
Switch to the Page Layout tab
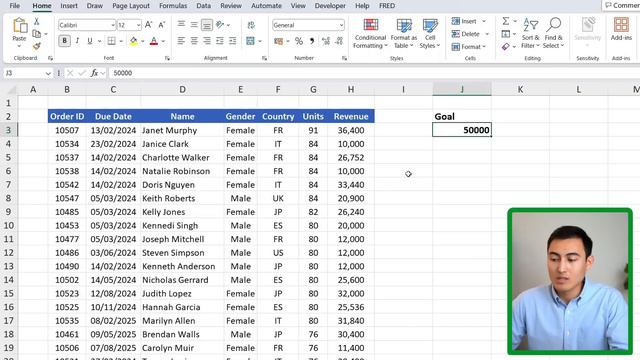(x=131, y=6)
